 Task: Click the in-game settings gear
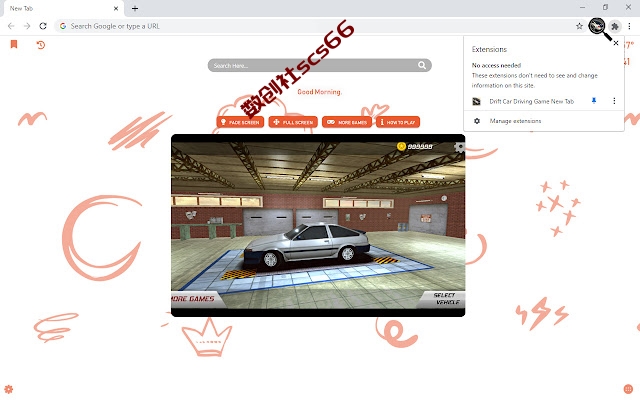tap(460, 147)
